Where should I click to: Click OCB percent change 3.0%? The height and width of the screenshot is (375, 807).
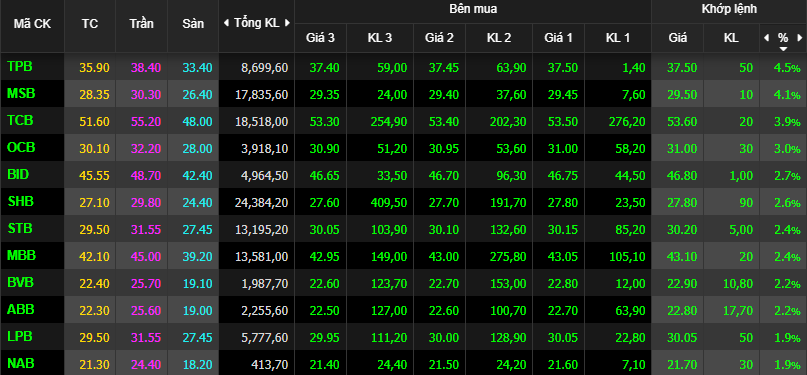(787, 149)
